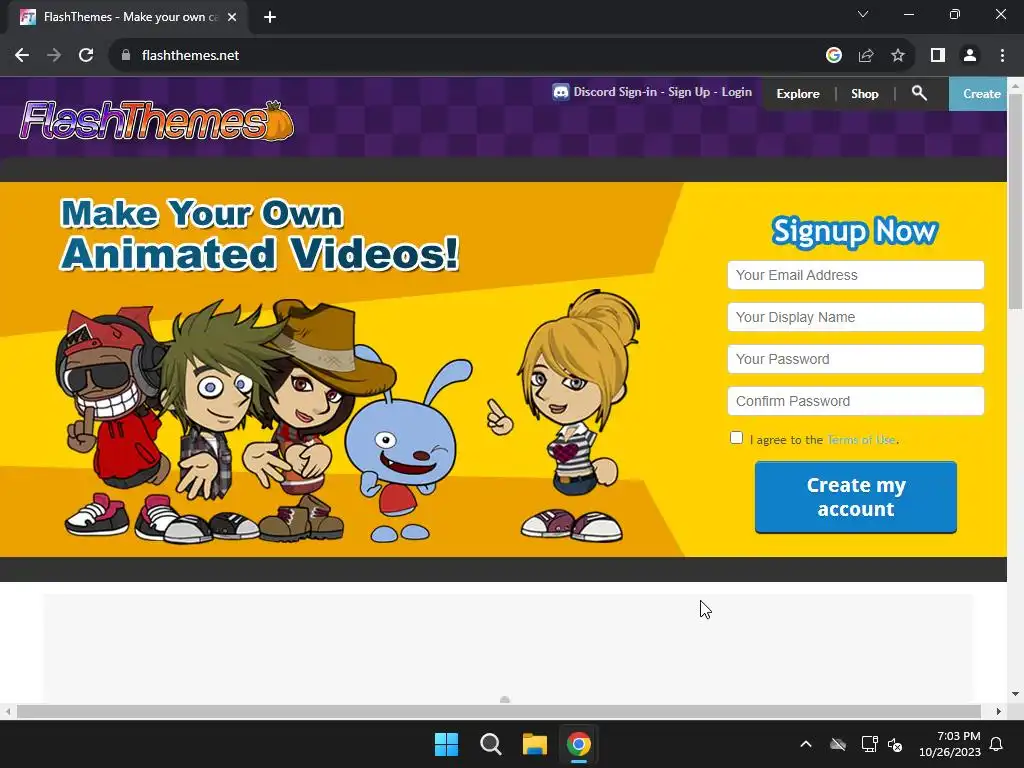Show hidden tray icons chevron
The image size is (1024, 768).
click(x=806, y=744)
